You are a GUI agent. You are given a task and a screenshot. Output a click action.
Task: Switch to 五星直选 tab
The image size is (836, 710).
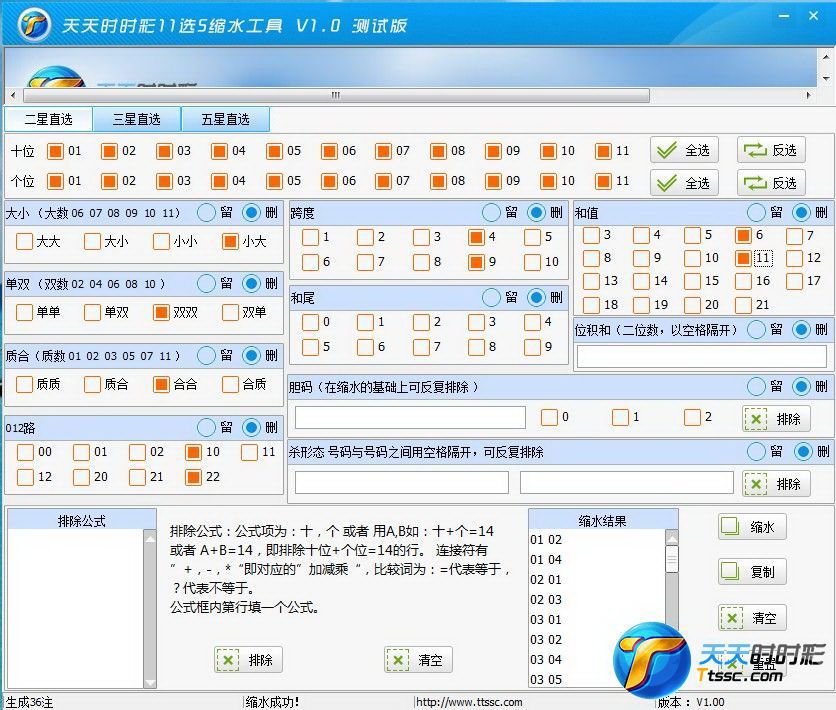226,119
